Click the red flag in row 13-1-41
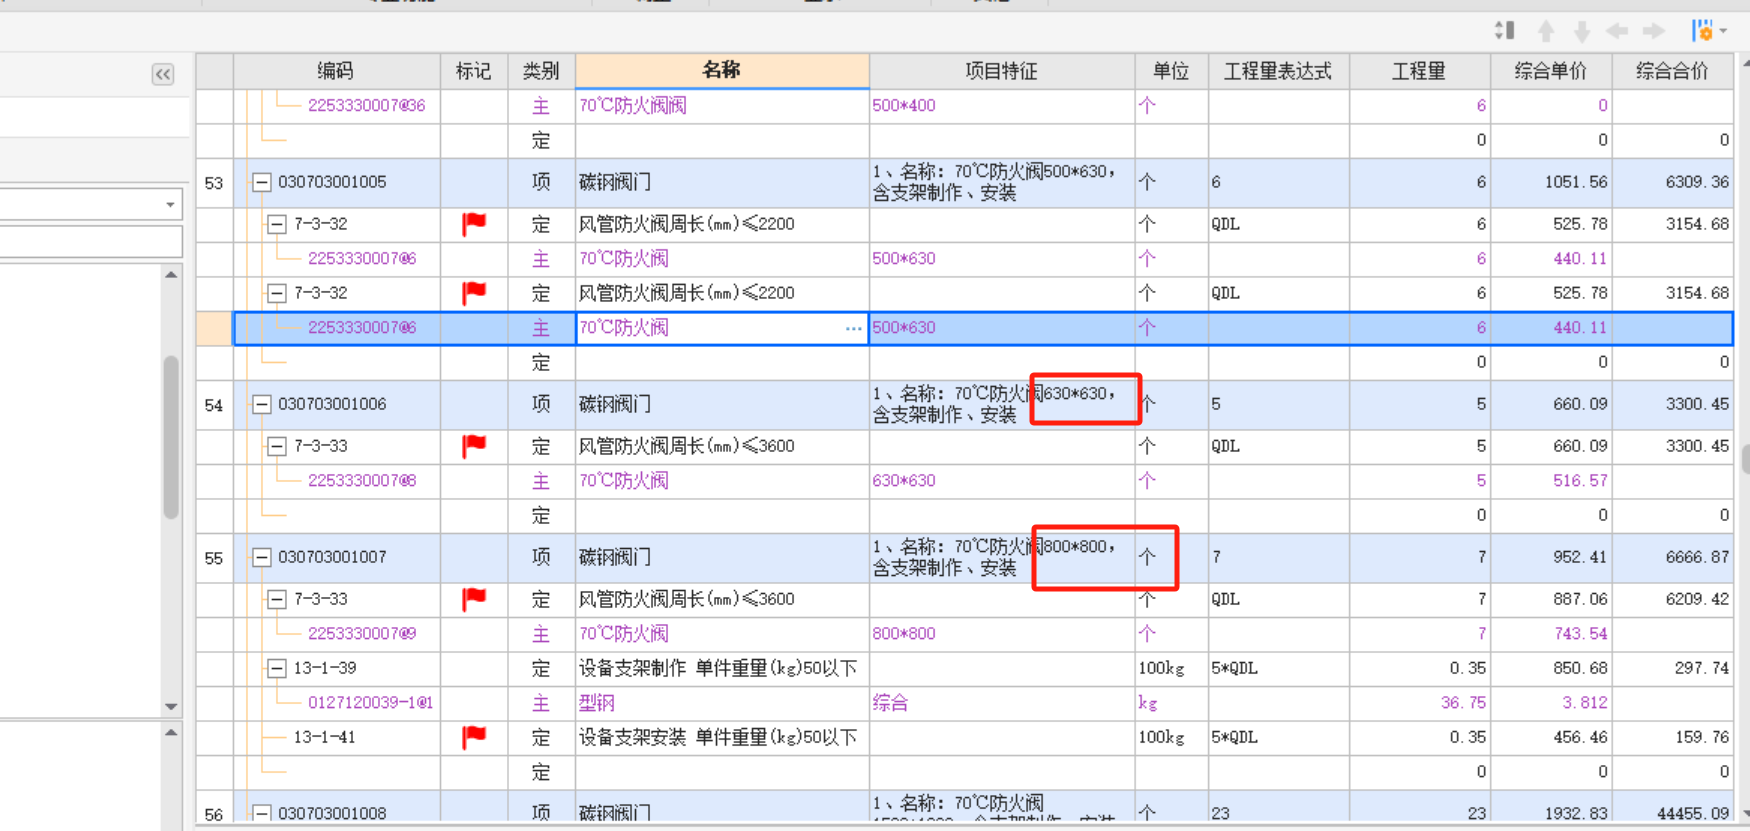1750x831 pixels. click(x=474, y=737)
